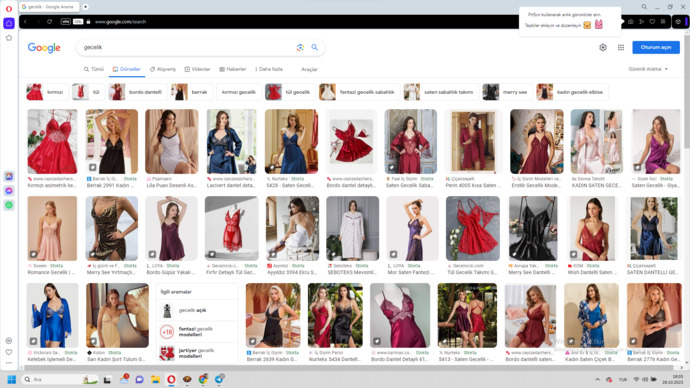Open related search jartiyer gecelik modelleri
This screenshot has width=690, height=388.
197,353
